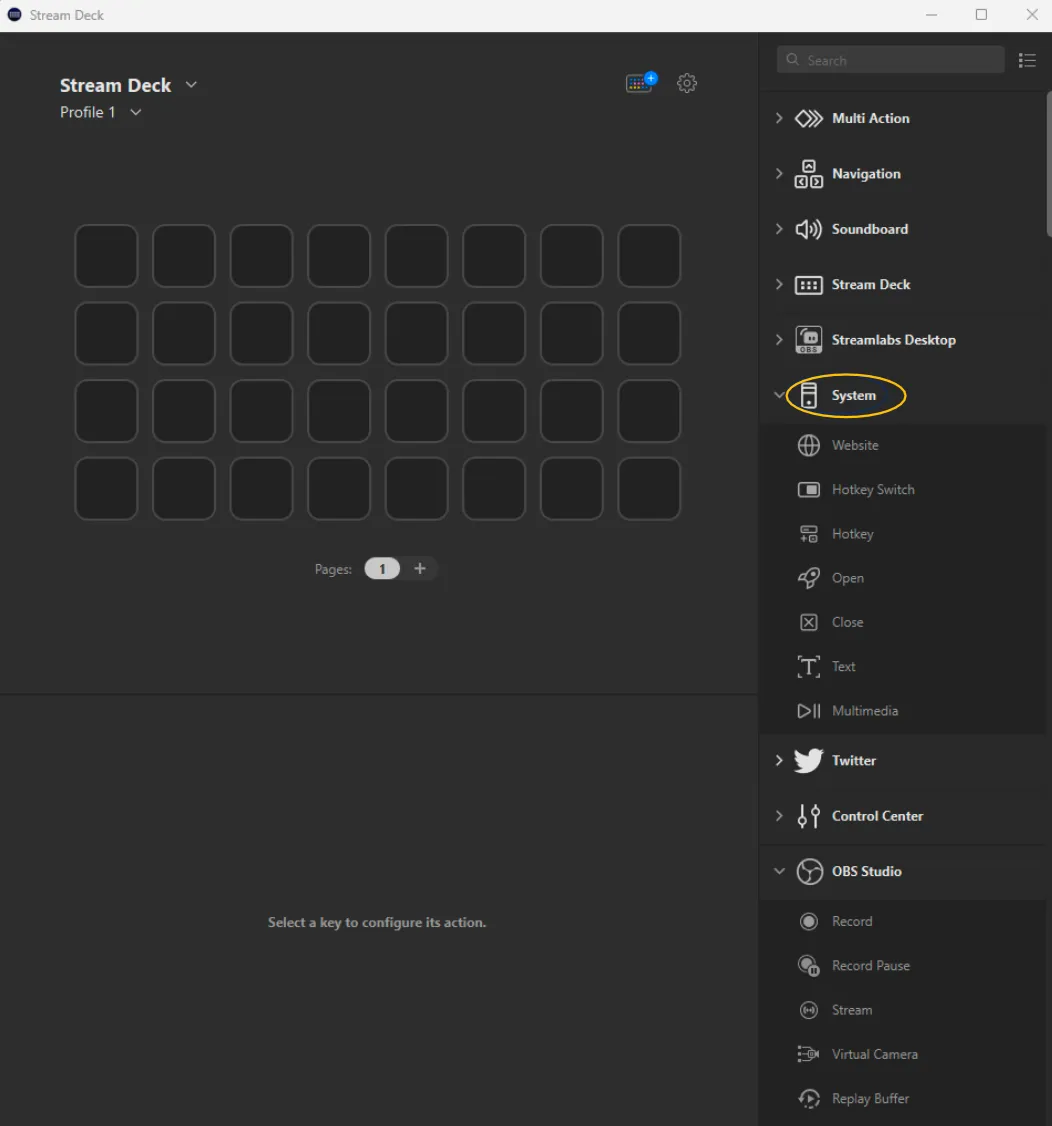Click the Record Pause label
This screenshot has height=1126, width=1052.
click(870, 966)
